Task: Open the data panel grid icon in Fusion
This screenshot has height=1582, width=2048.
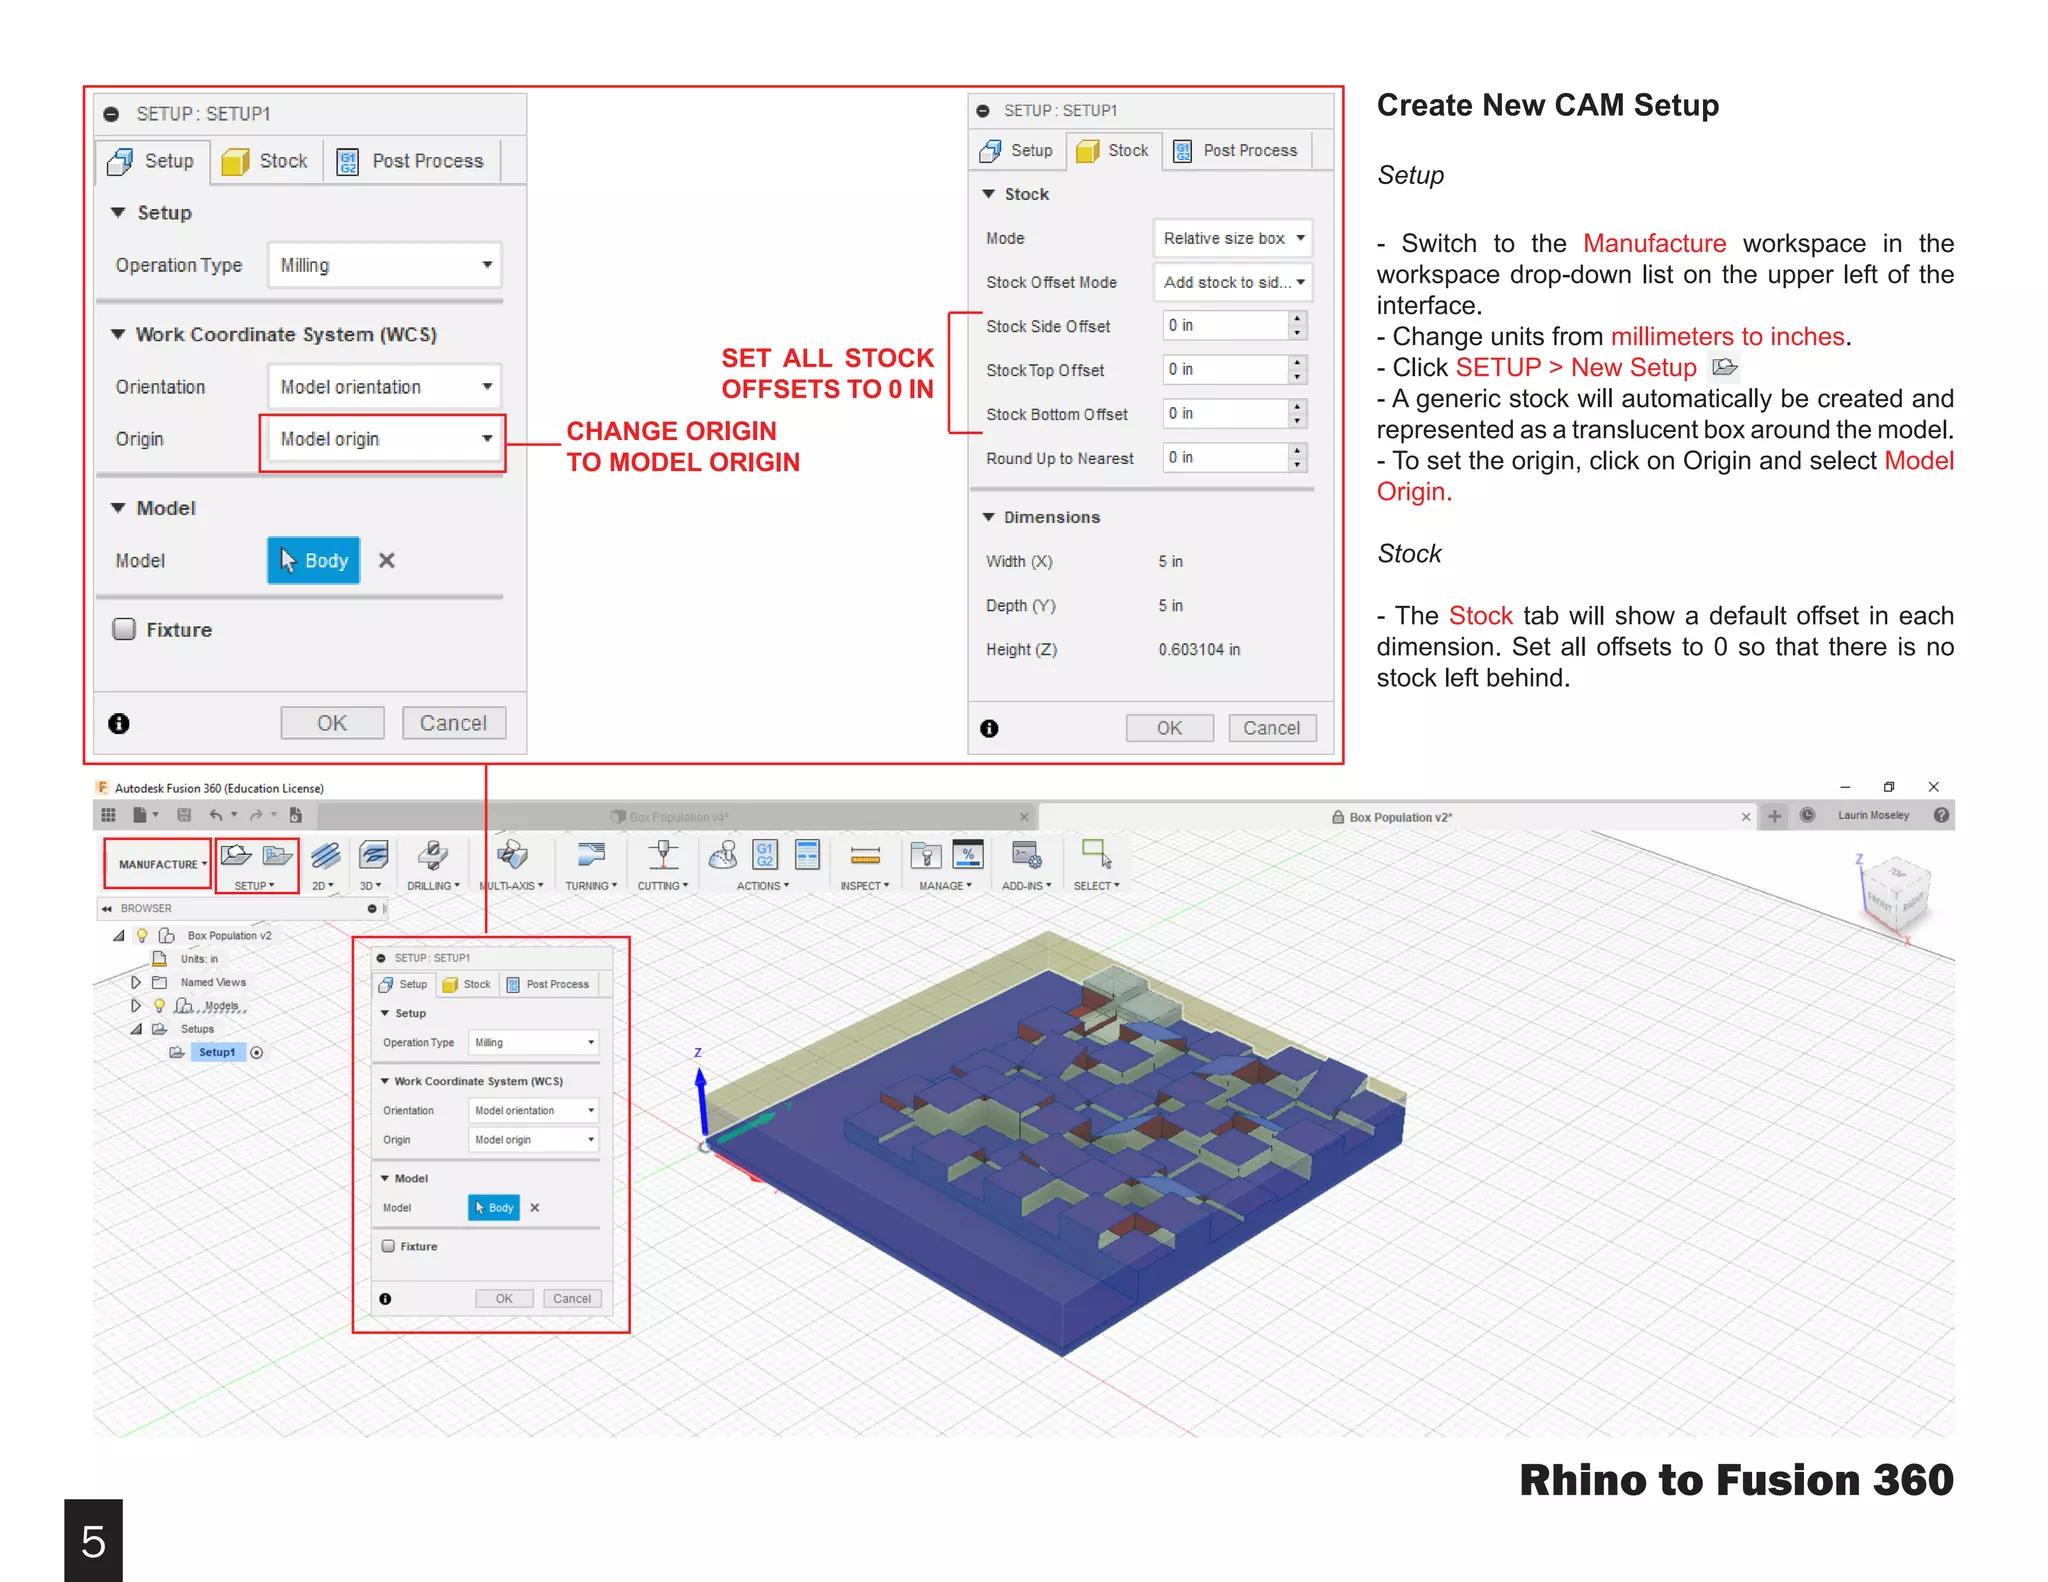Action: point(108,815)
